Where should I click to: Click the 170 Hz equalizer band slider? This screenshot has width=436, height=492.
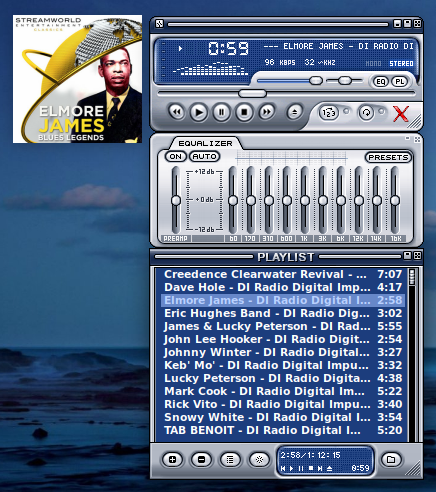click(x=251, y=200)
